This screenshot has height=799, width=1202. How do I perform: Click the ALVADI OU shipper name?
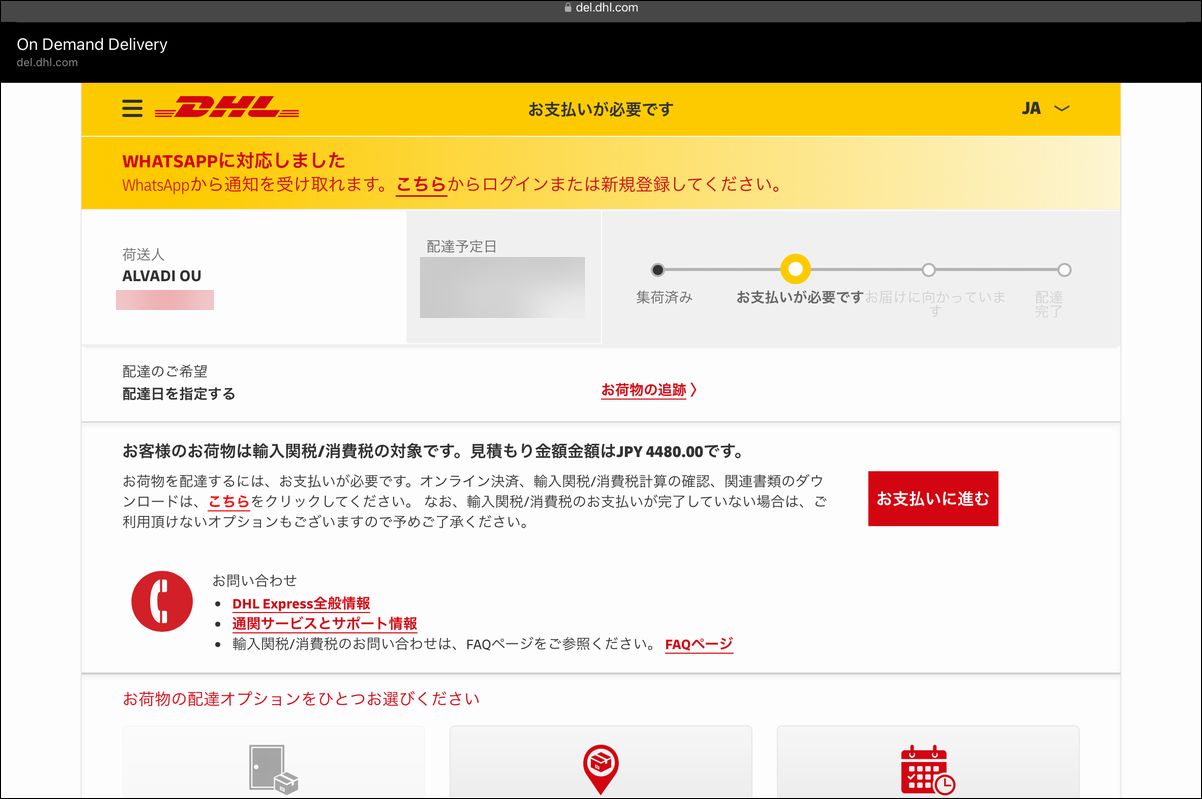(162, 276)
